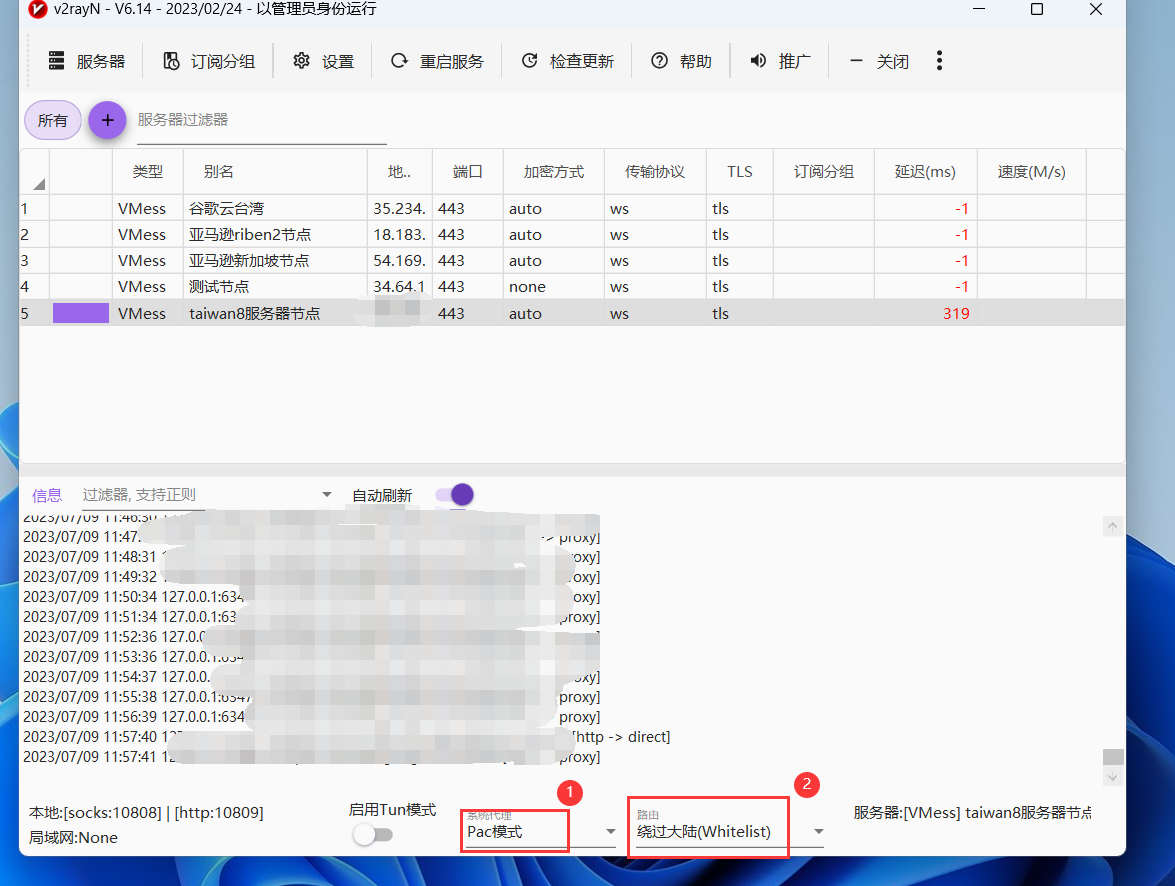Sort by the 延迟(ms) column header
The width and height of the screenshot is (1175, 886).
925,172
